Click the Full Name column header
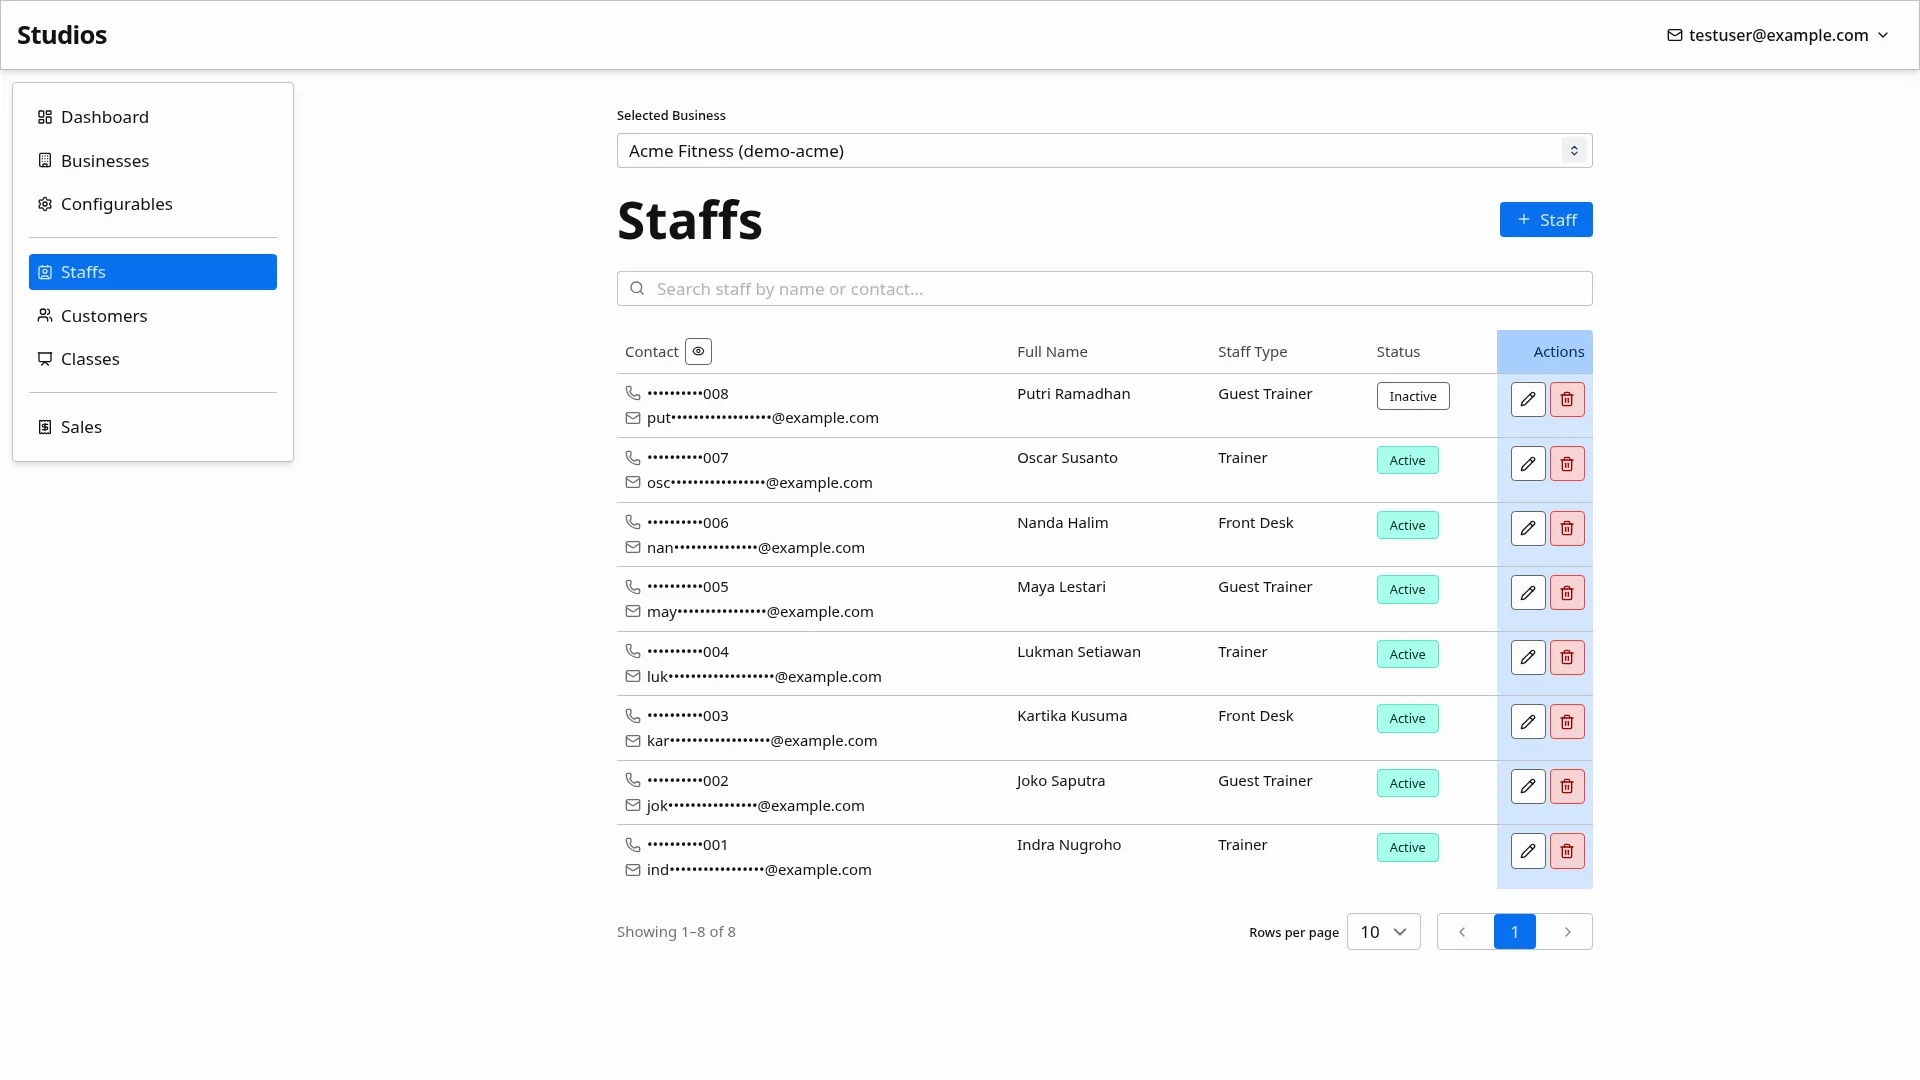Screen dimensions: 1920x1080 pos(1052,352)
